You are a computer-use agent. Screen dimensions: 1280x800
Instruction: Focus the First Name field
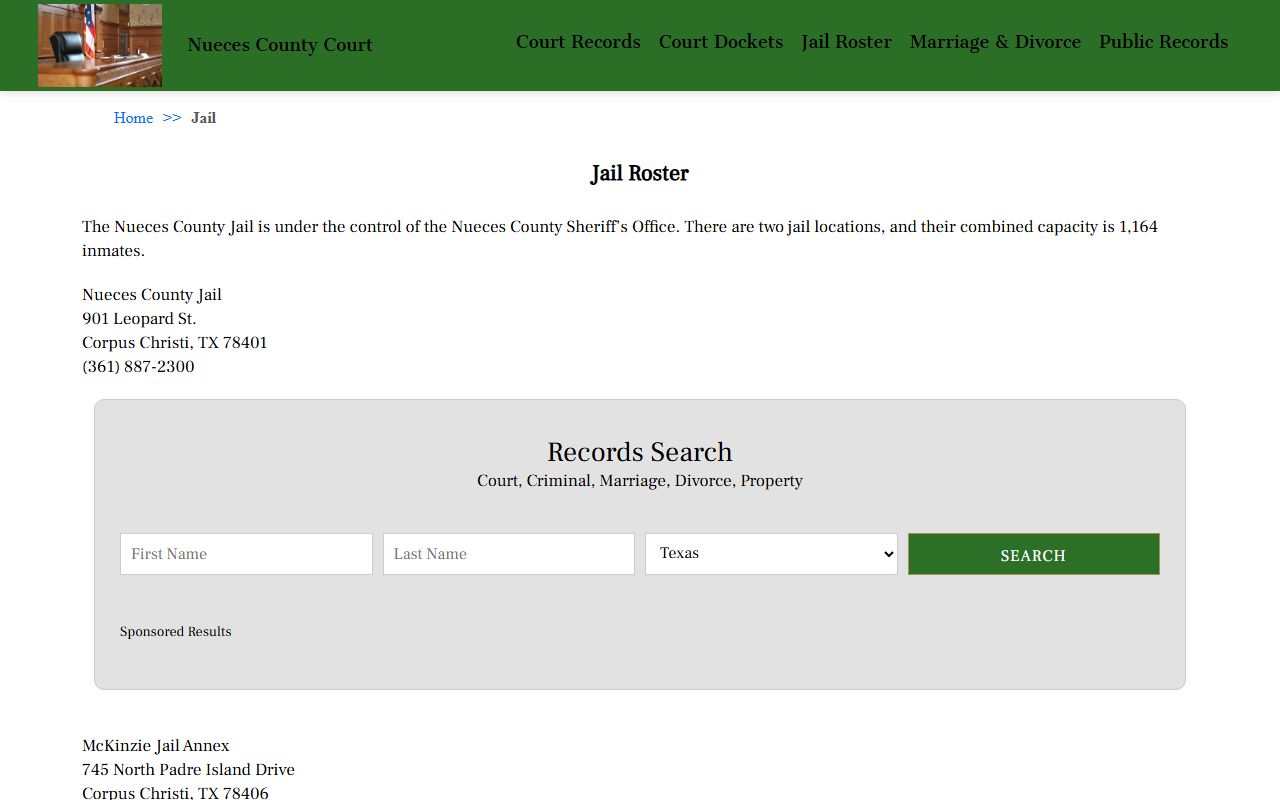coord(246,554)
